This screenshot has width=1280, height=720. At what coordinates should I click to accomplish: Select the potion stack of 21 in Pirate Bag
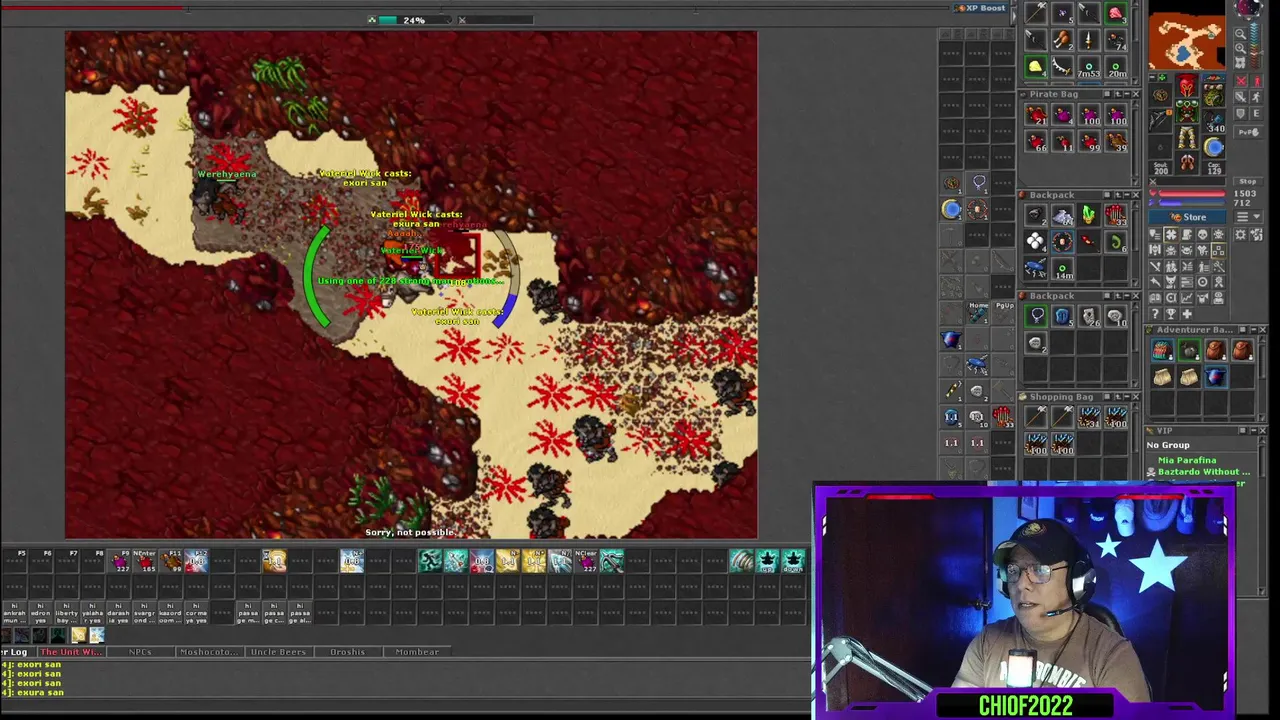pos(1036,114)
